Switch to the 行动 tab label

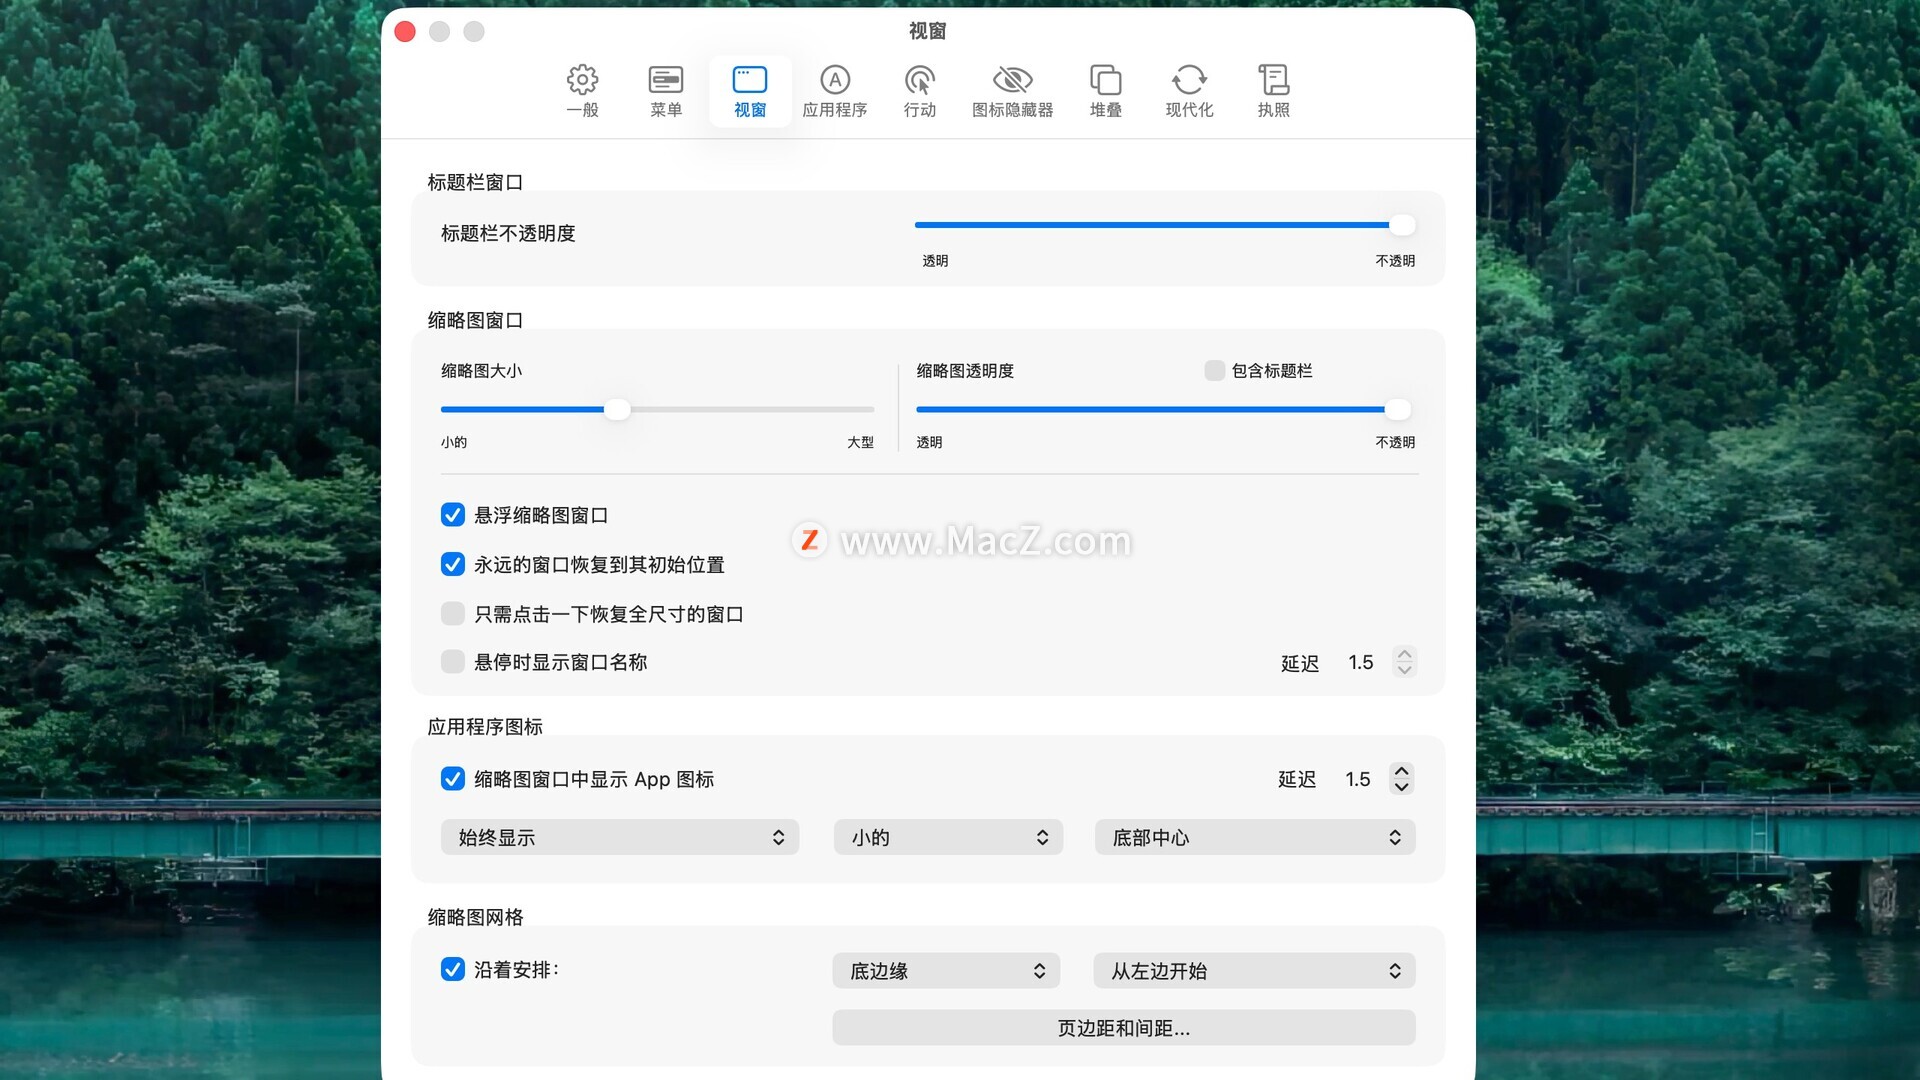point(920,110)
